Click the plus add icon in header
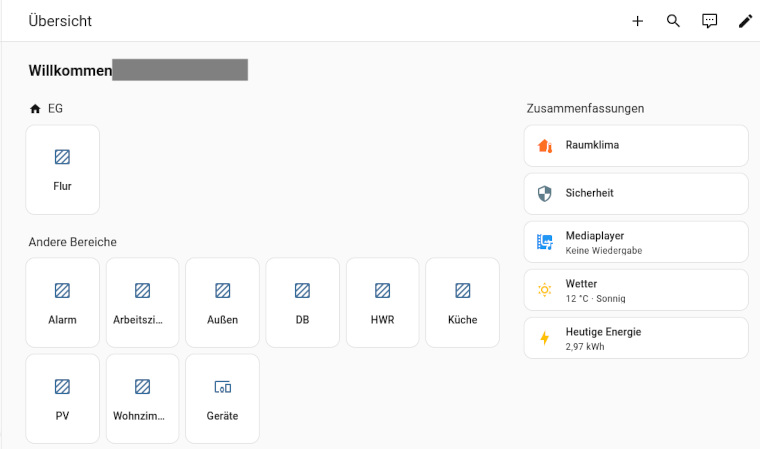This screenshot has height=449, width=760. tap(637, 21)
